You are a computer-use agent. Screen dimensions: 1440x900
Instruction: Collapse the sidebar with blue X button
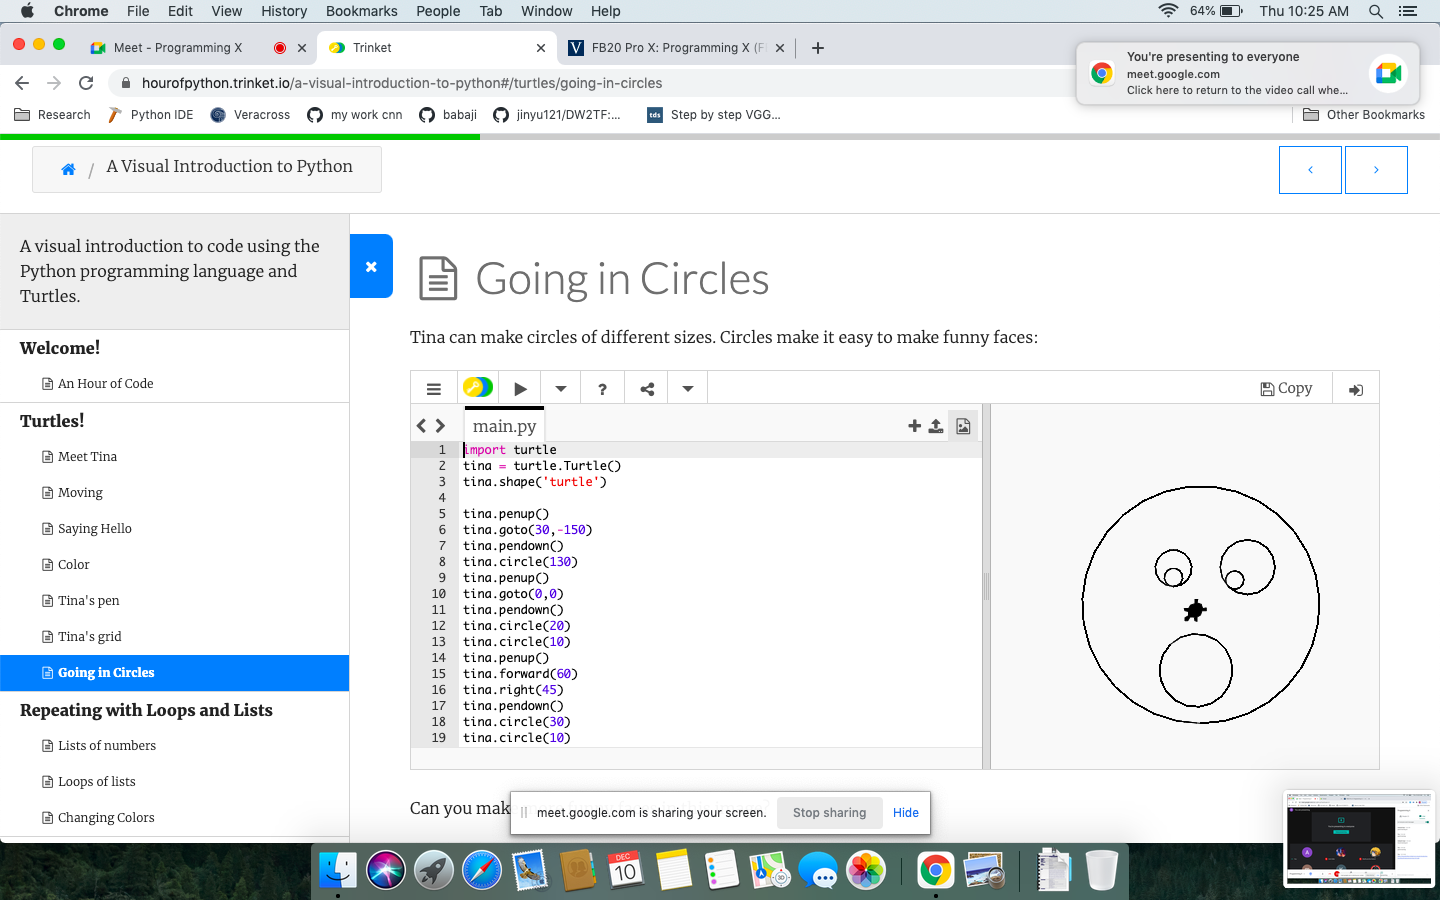(x=371, y=266)
